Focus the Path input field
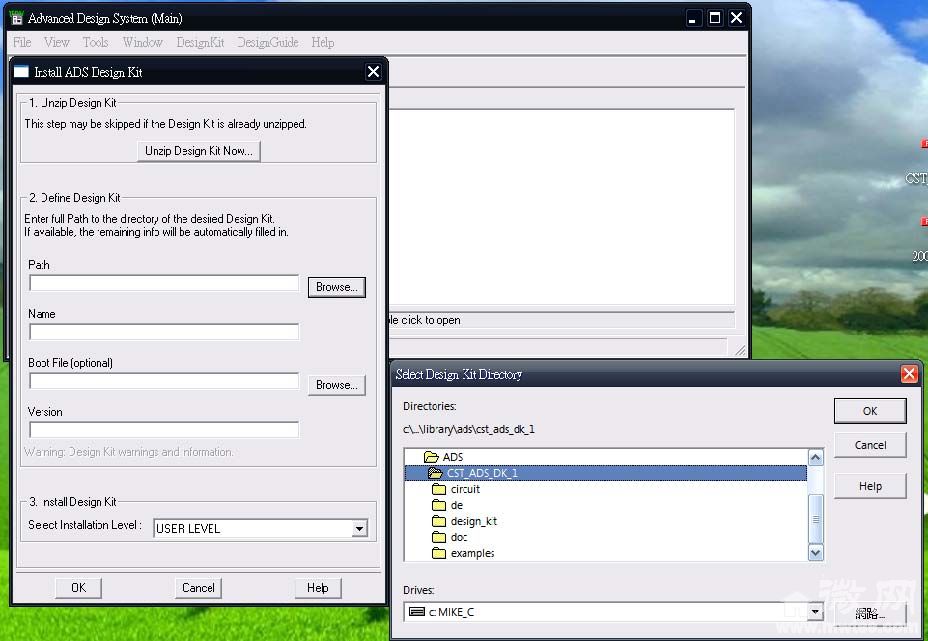Screen dimensions: 928x641 164,283
